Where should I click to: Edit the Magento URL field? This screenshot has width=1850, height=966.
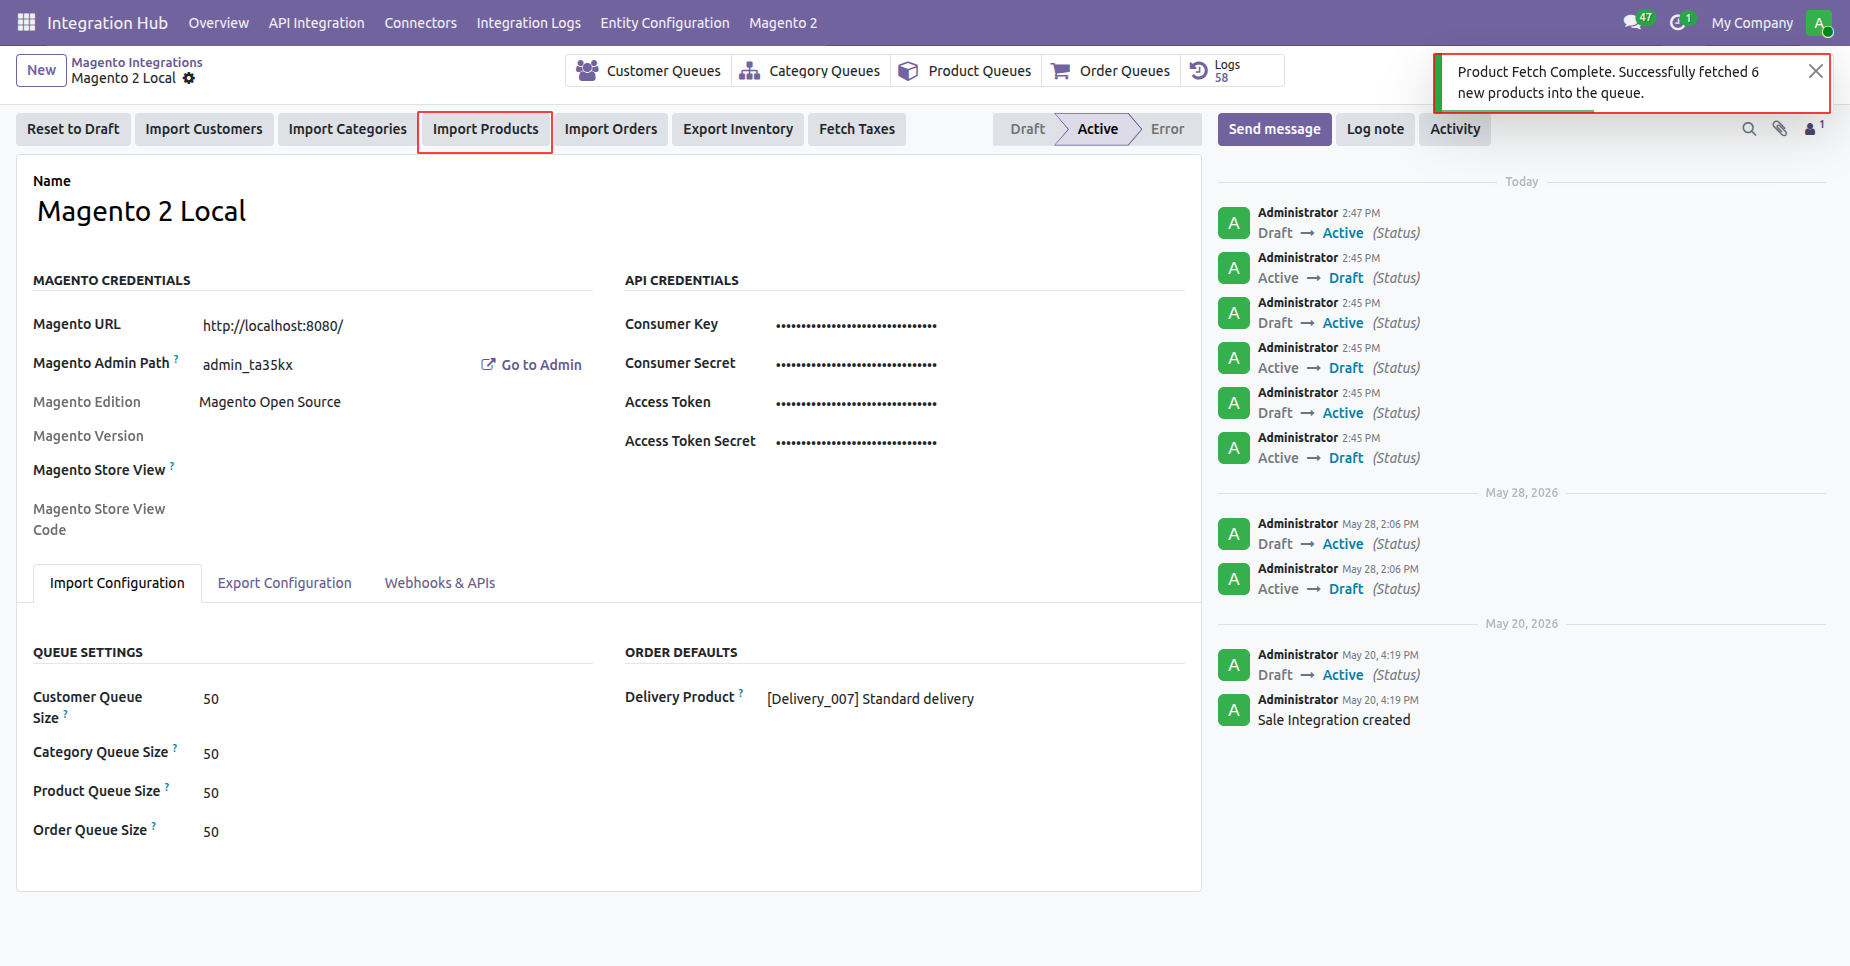coord(396,326)
